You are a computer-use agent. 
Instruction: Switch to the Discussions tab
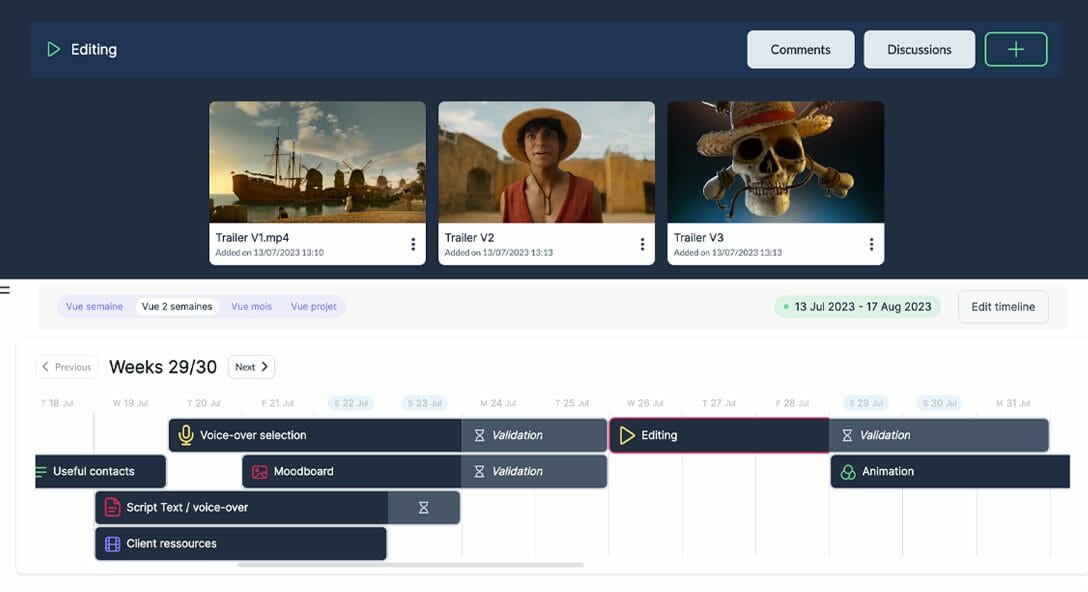pos(919,49)
